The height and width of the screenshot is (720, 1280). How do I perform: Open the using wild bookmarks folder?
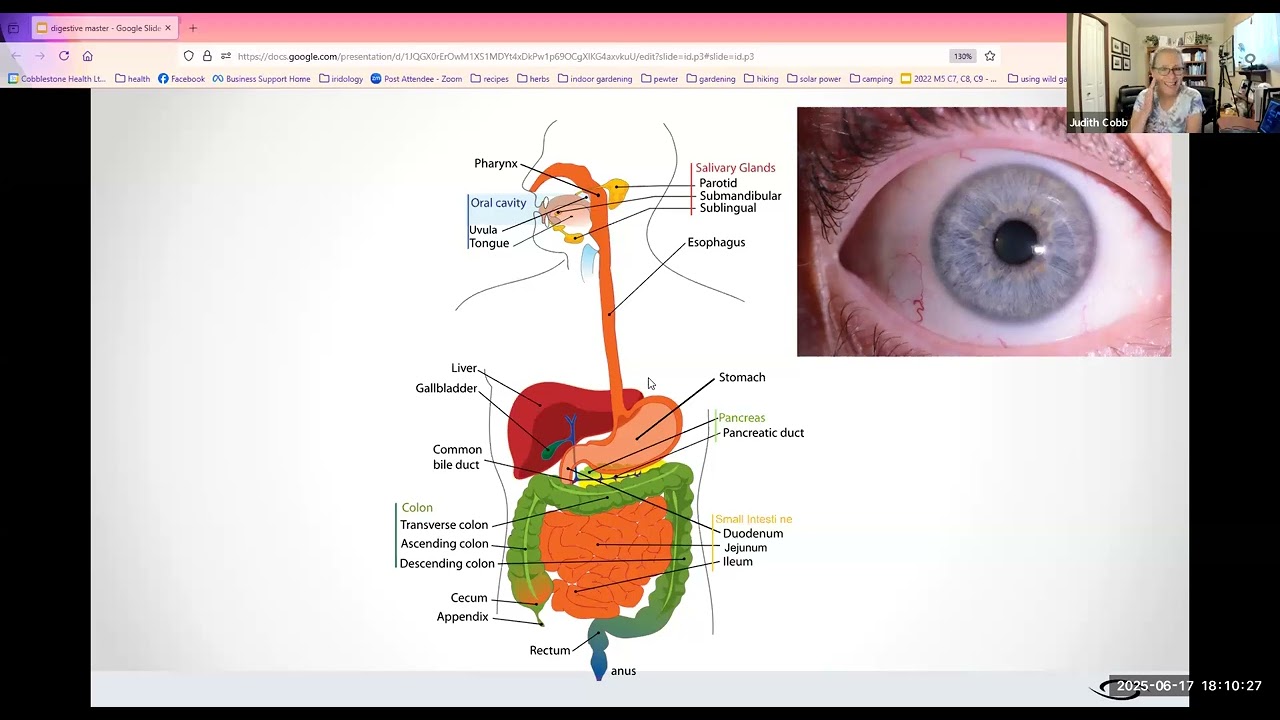[x=1037, y=79]
